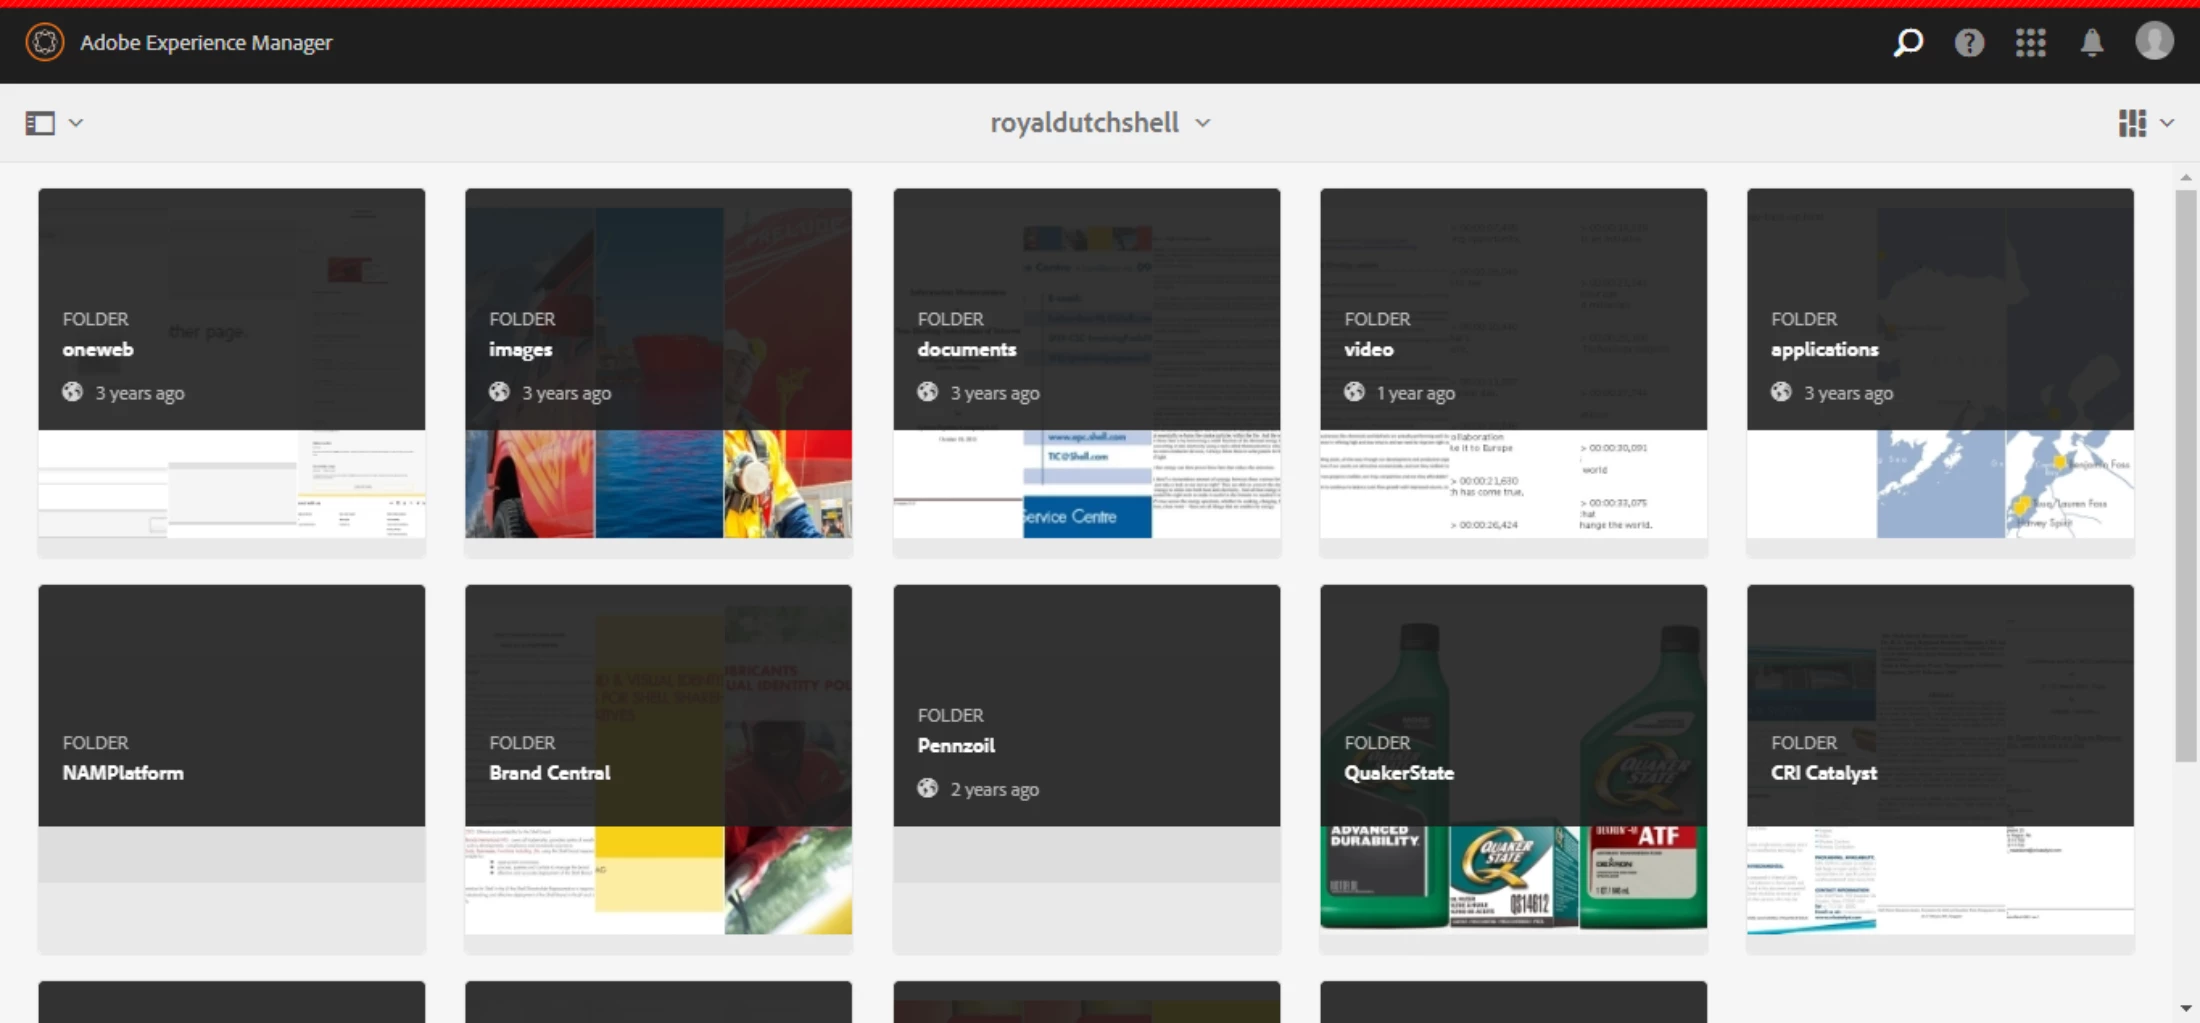Expand the view switcher chevron
2200x1023 pixels.
2167,123
